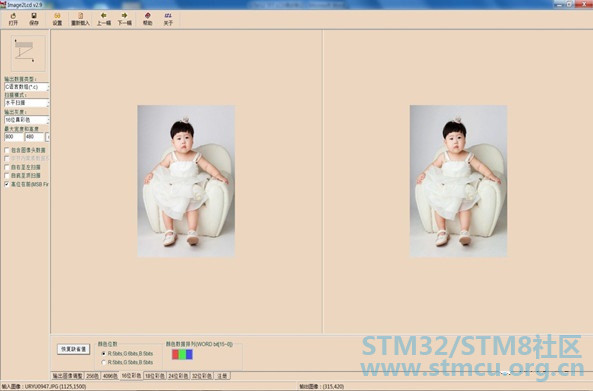This screenshot has height=391, width=593.
Task: Enable the 包含图像头数据 checkbox
Action: (7, 150)
